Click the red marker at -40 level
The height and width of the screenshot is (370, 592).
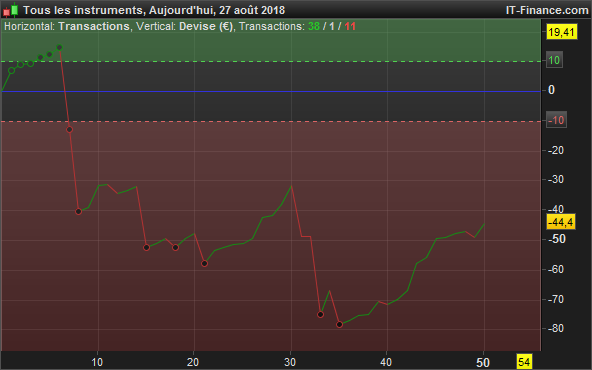pos(79,211)
